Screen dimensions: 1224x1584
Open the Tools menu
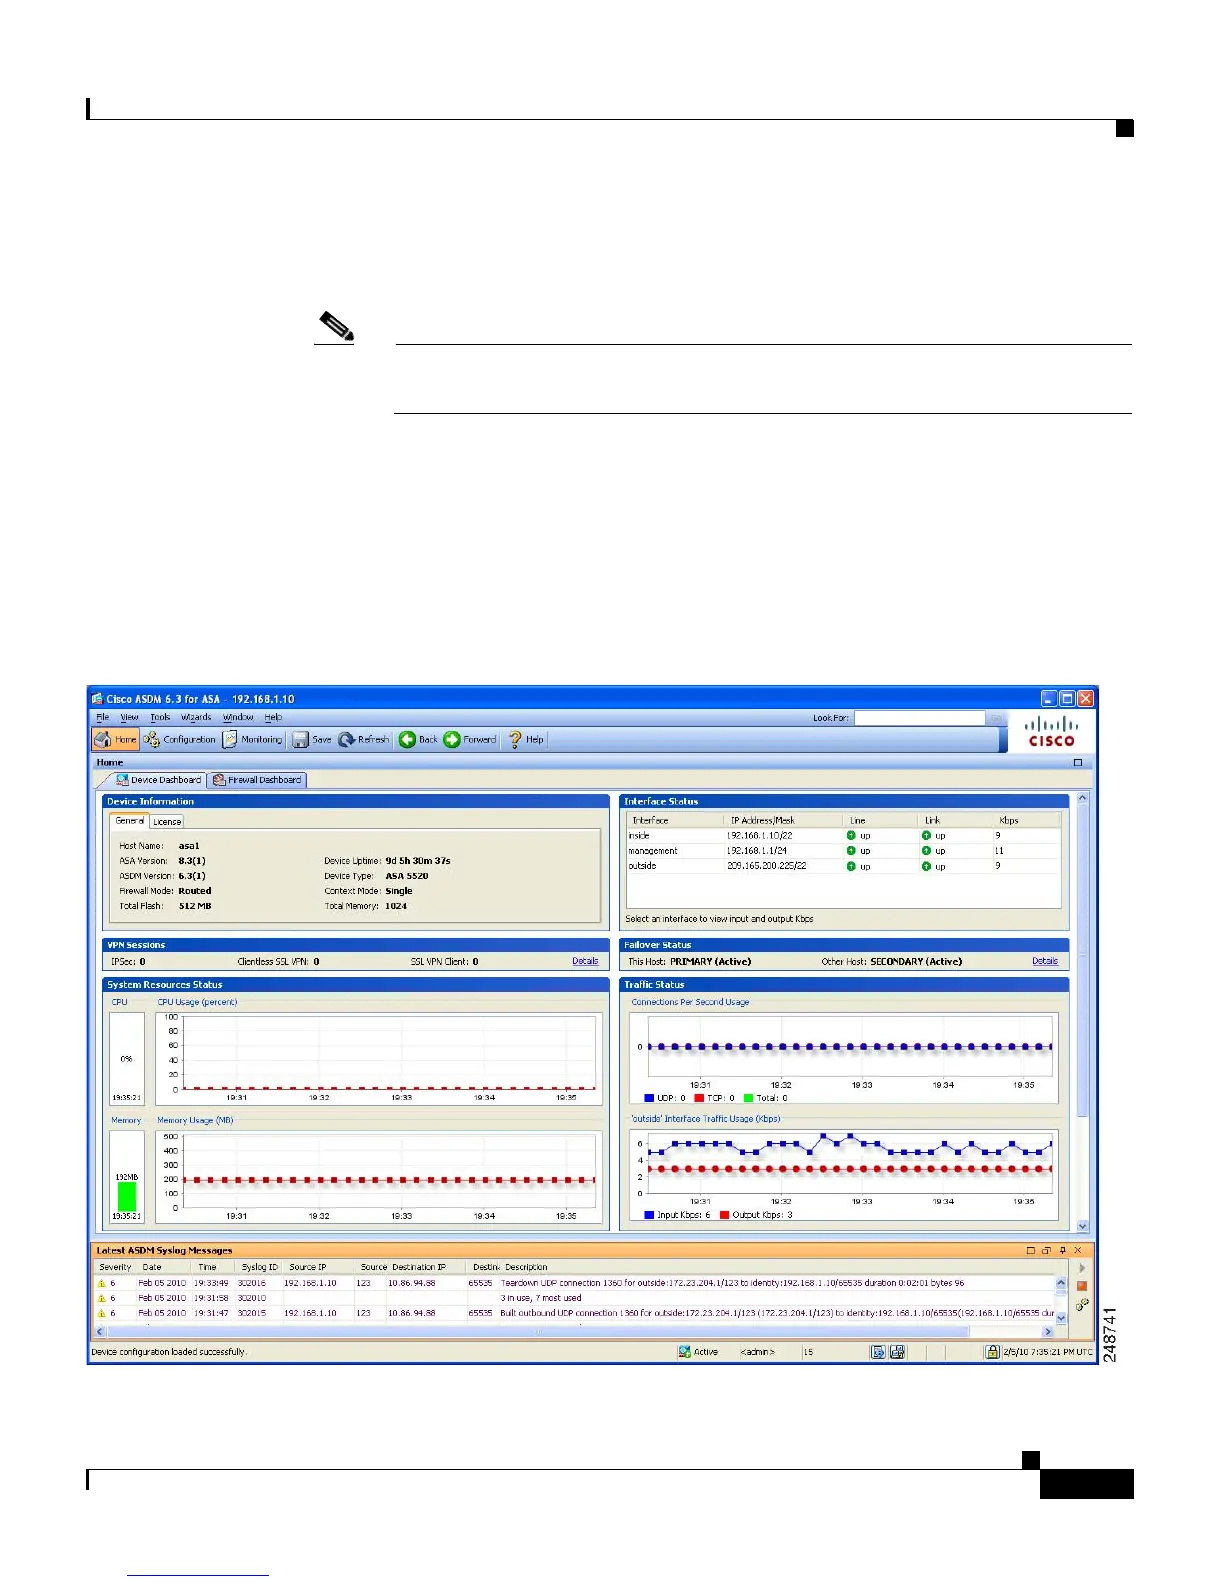pyautogui.click(x=160, y=717)
